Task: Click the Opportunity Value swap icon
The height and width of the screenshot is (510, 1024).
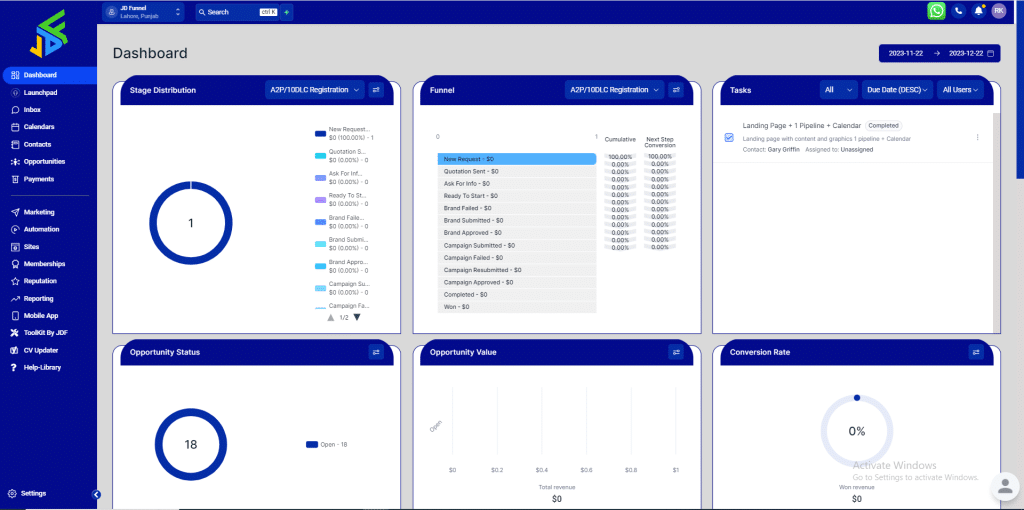Action: [676, 352]
